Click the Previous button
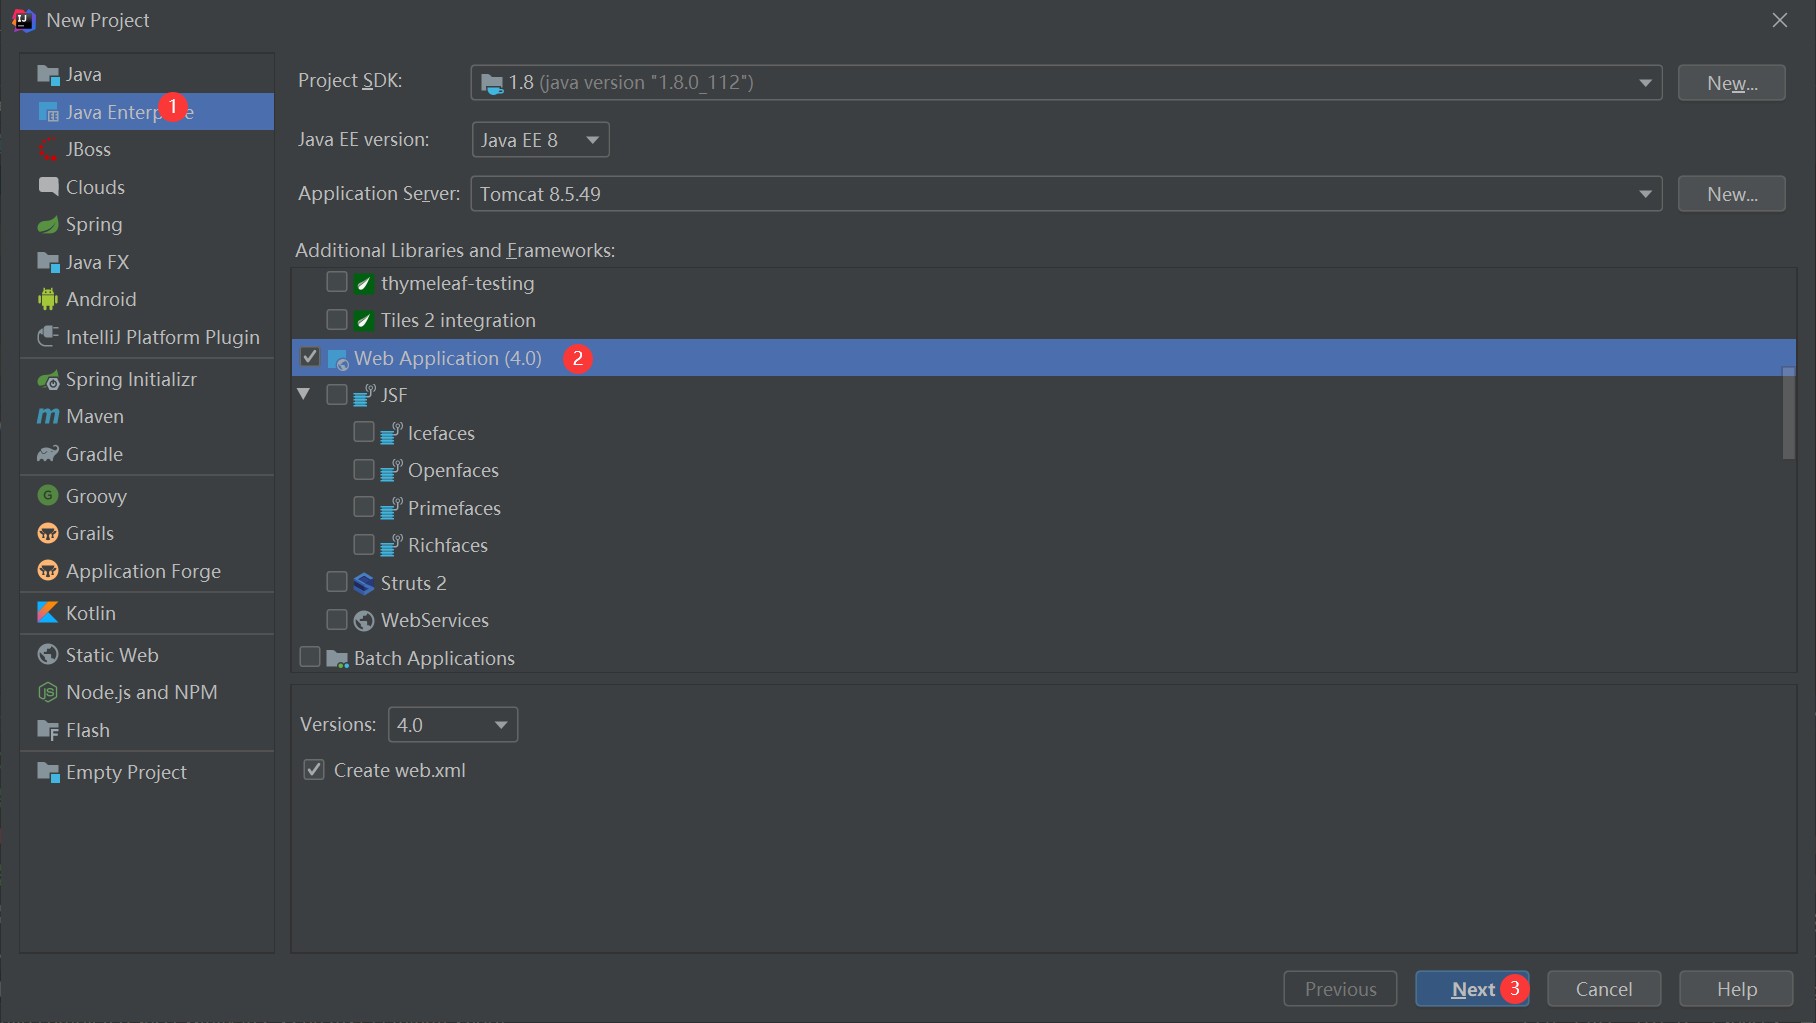This screenshot has width=1816, height=1023. 1340,989
